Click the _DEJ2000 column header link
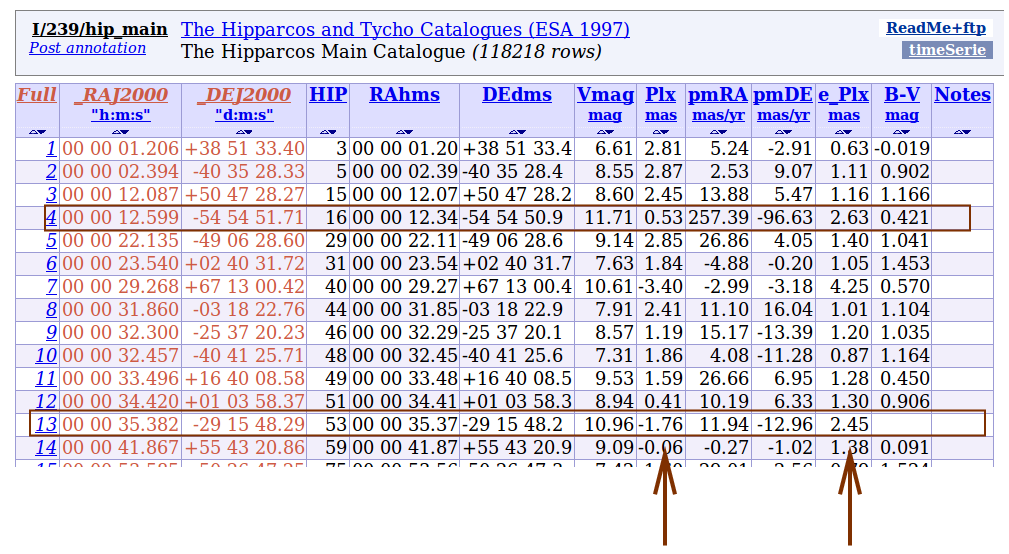This screenshot has height=554, width=1009. coord(244,95)
